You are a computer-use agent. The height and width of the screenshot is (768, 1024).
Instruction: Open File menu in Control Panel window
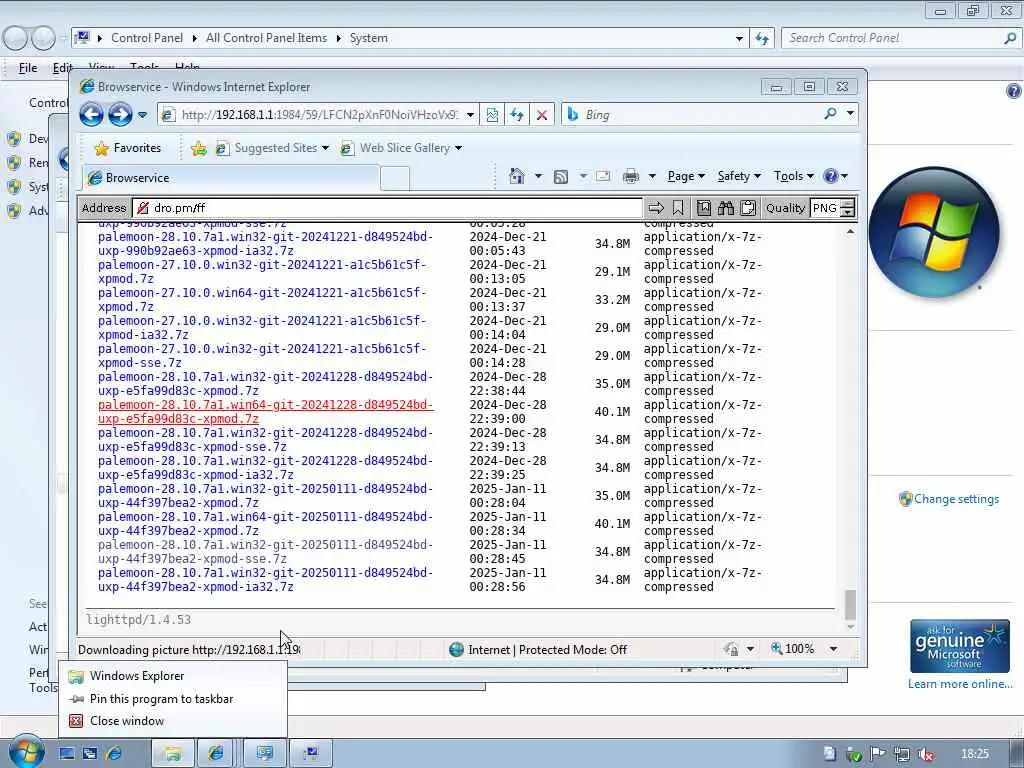click(x=28, y=68)
